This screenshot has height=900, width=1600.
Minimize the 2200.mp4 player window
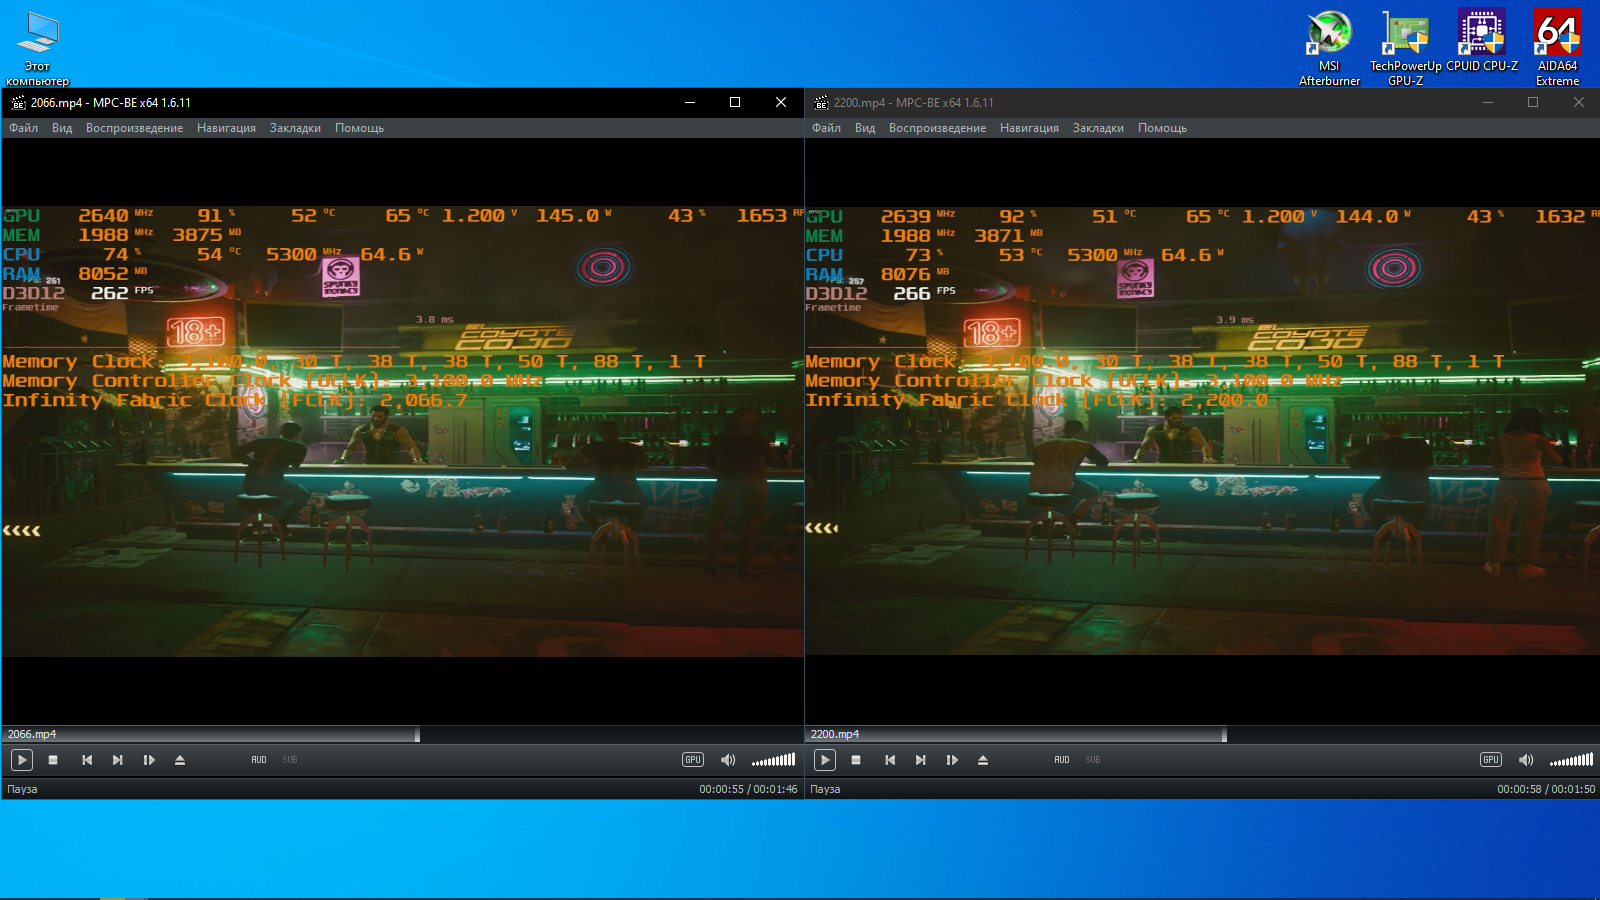[x=1487, y=102]
